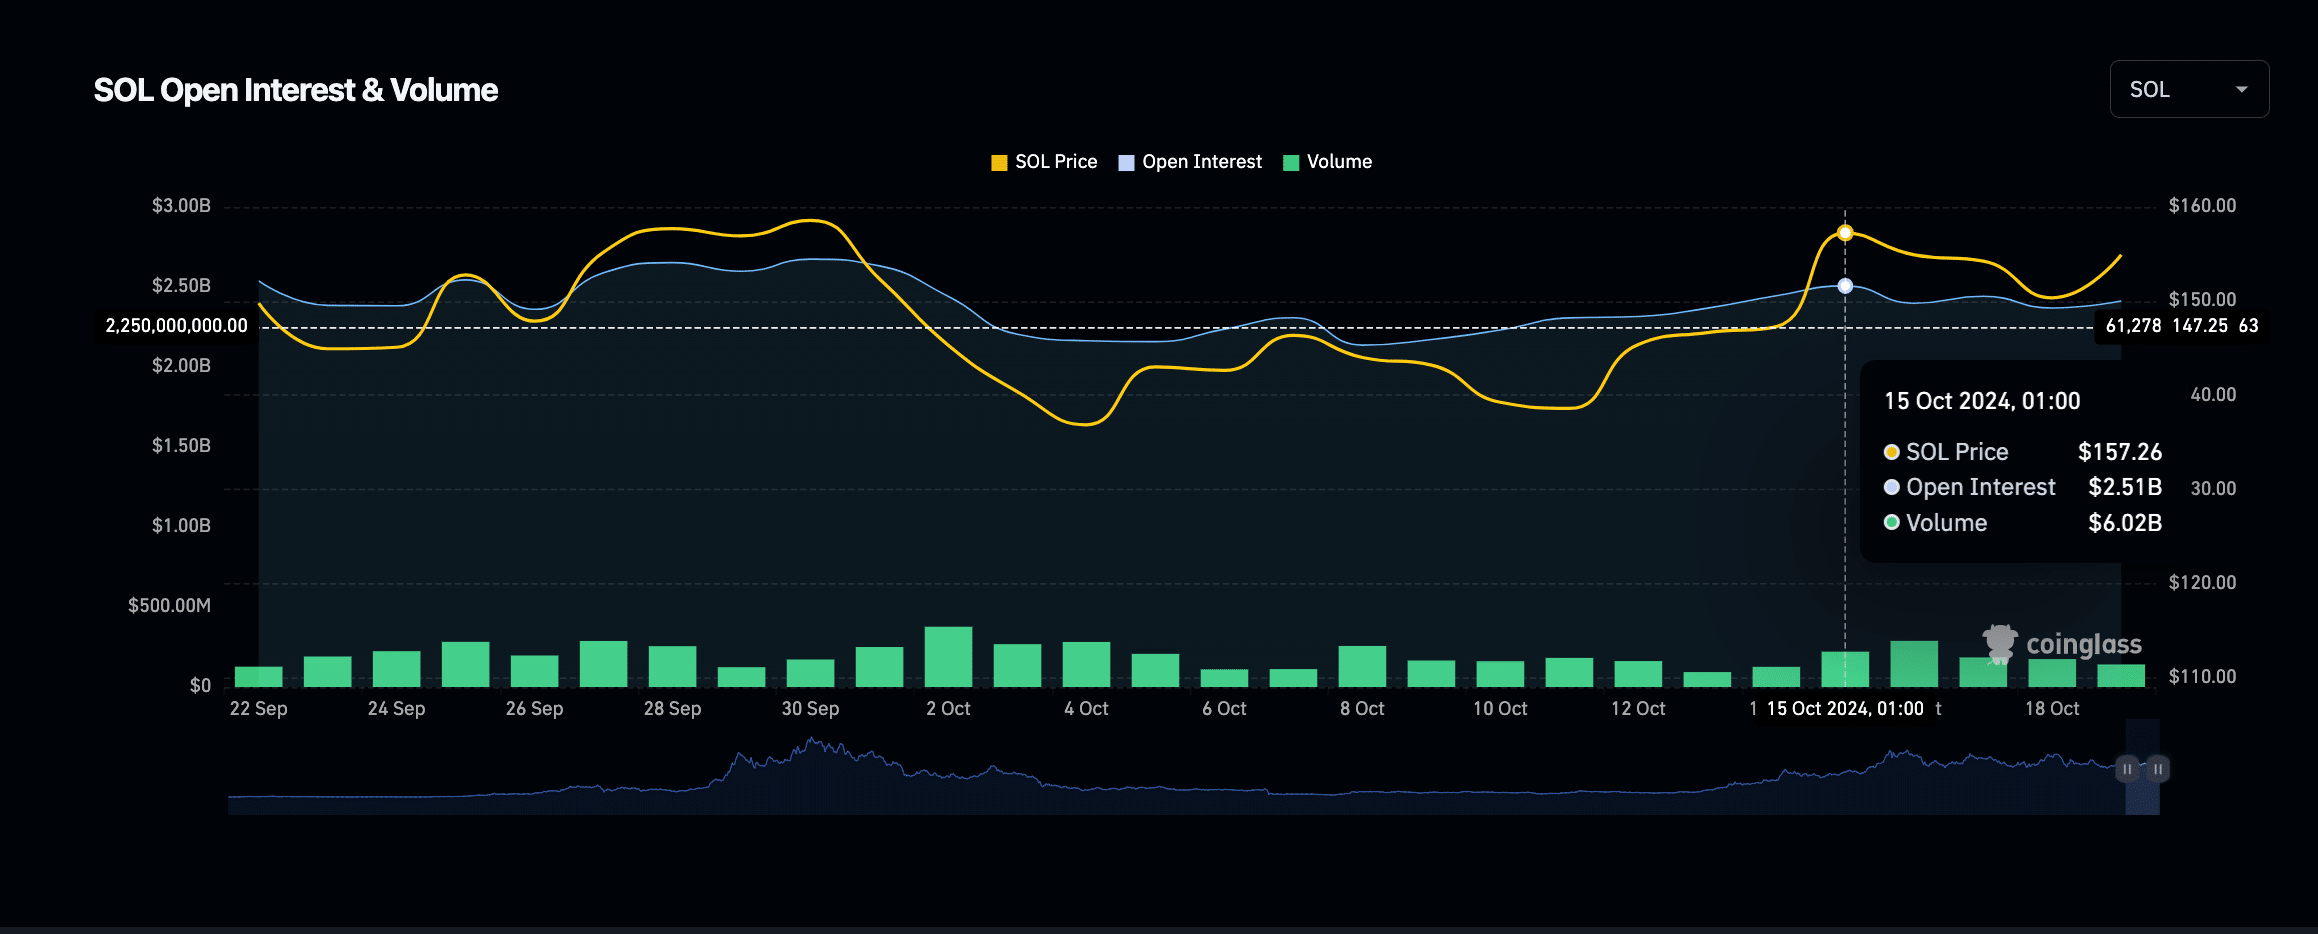Viewport: 2318px width, 934px height.
Task: Click the '$6.02B' Volume tooltip value
Action: coord(2125,523)
